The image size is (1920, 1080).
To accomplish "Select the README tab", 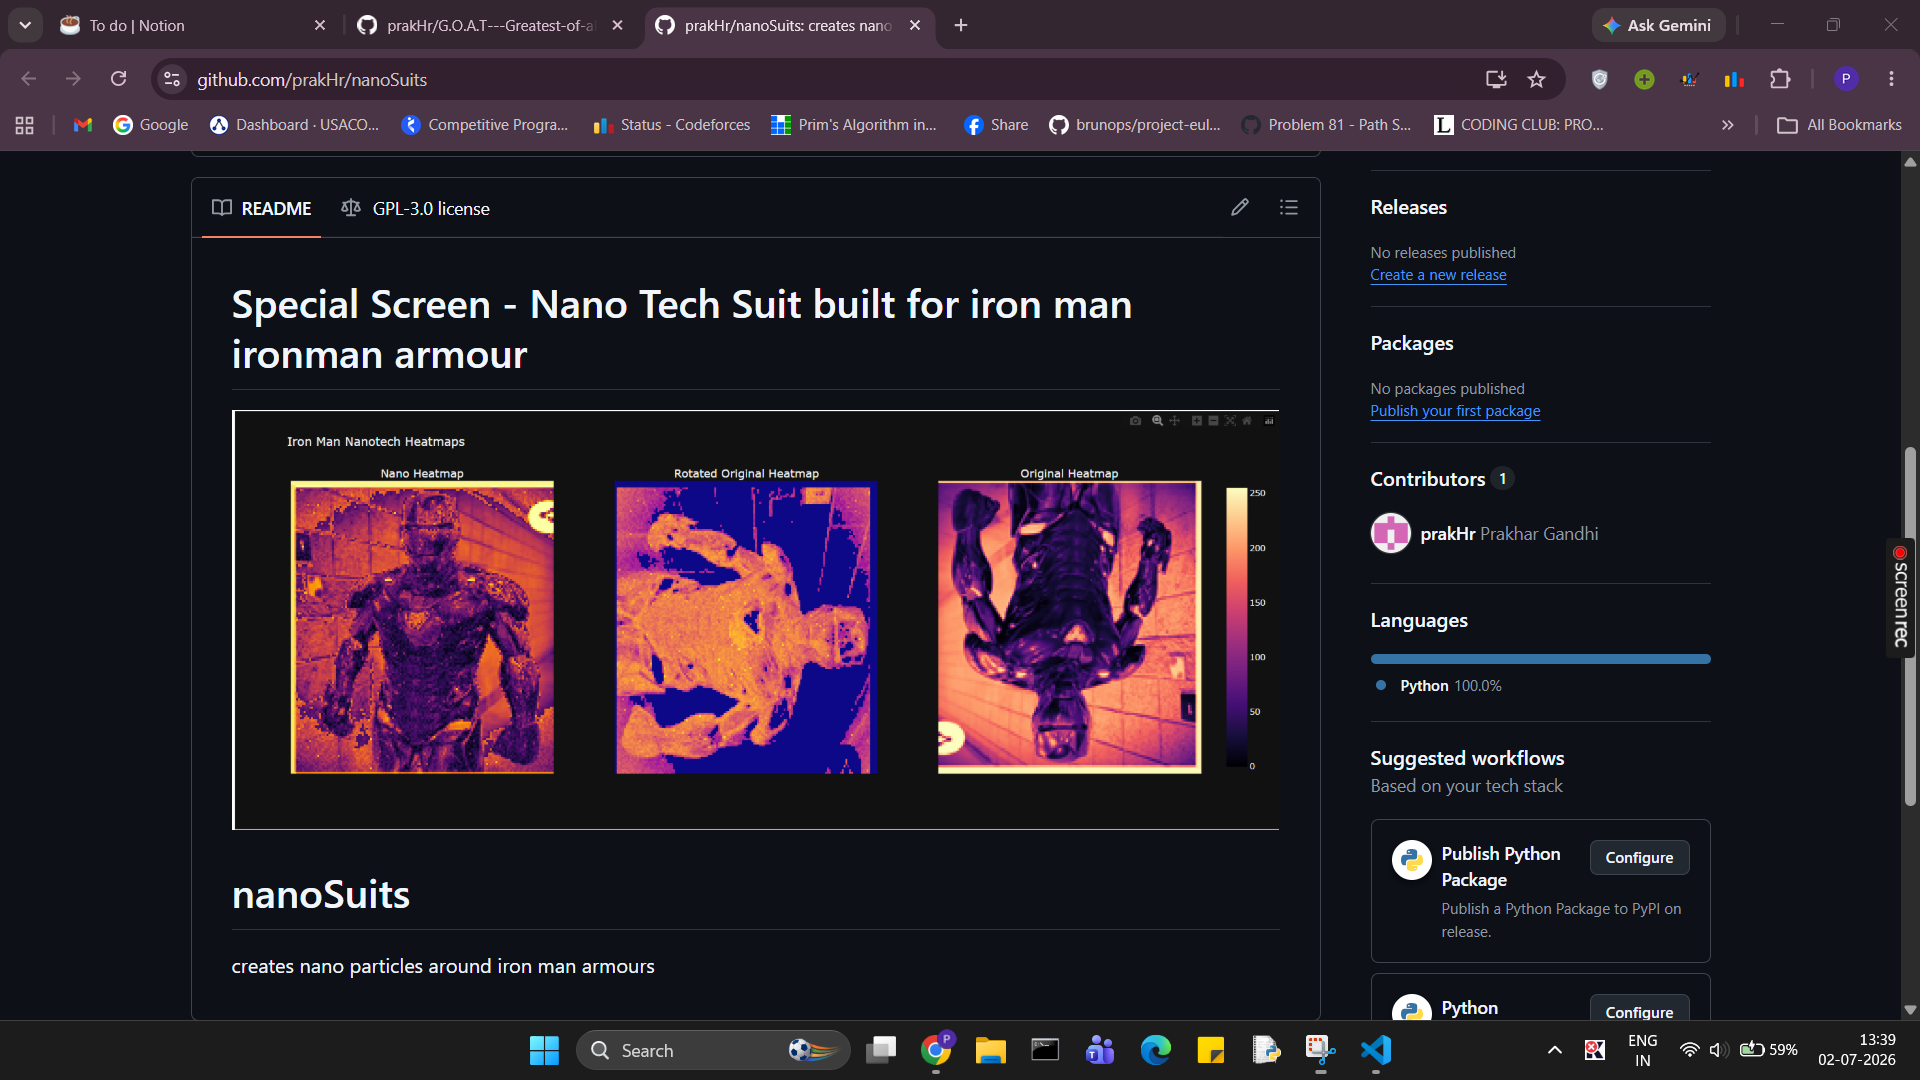I will [262, 208].
